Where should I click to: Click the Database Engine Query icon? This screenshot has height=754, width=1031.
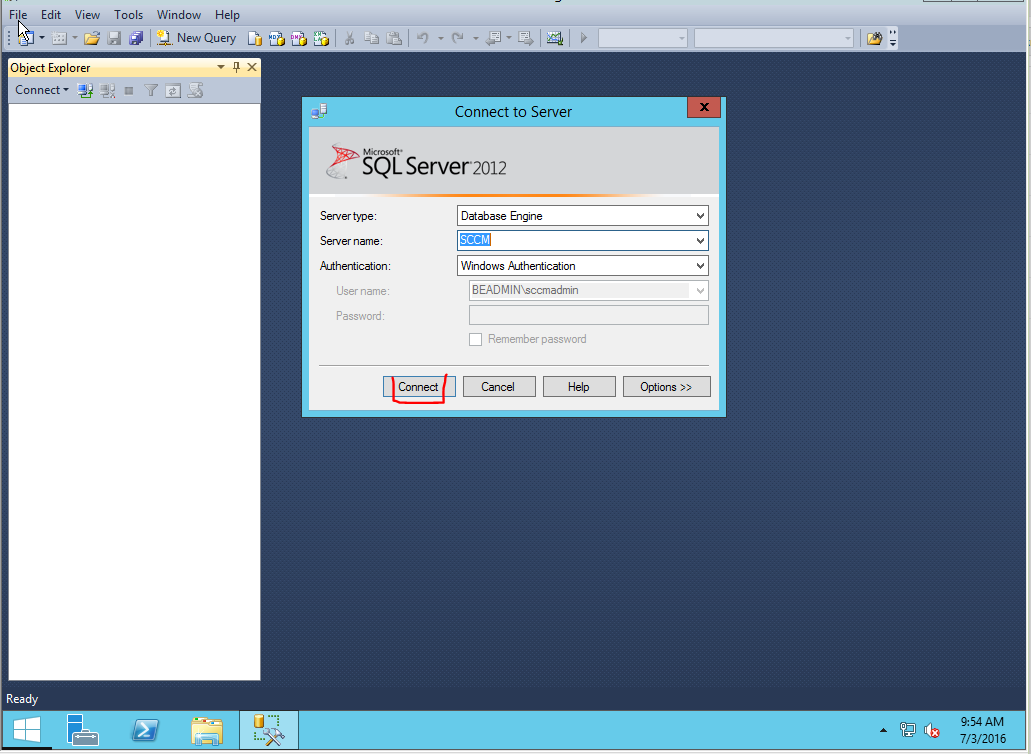[x=254, y=38]
